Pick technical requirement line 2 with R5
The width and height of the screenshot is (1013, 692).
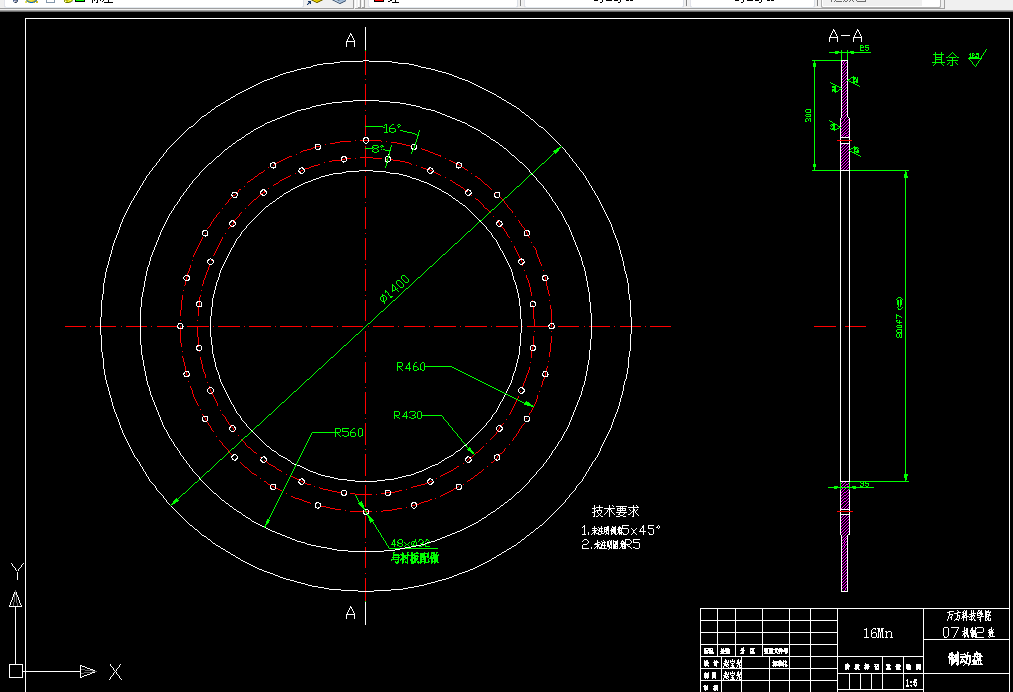(611, 544)
